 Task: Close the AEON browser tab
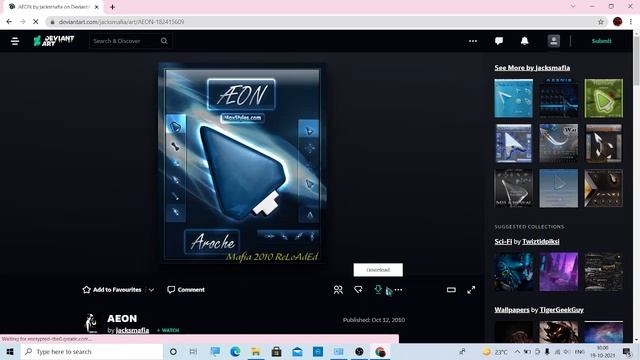[x=97, y=7]
